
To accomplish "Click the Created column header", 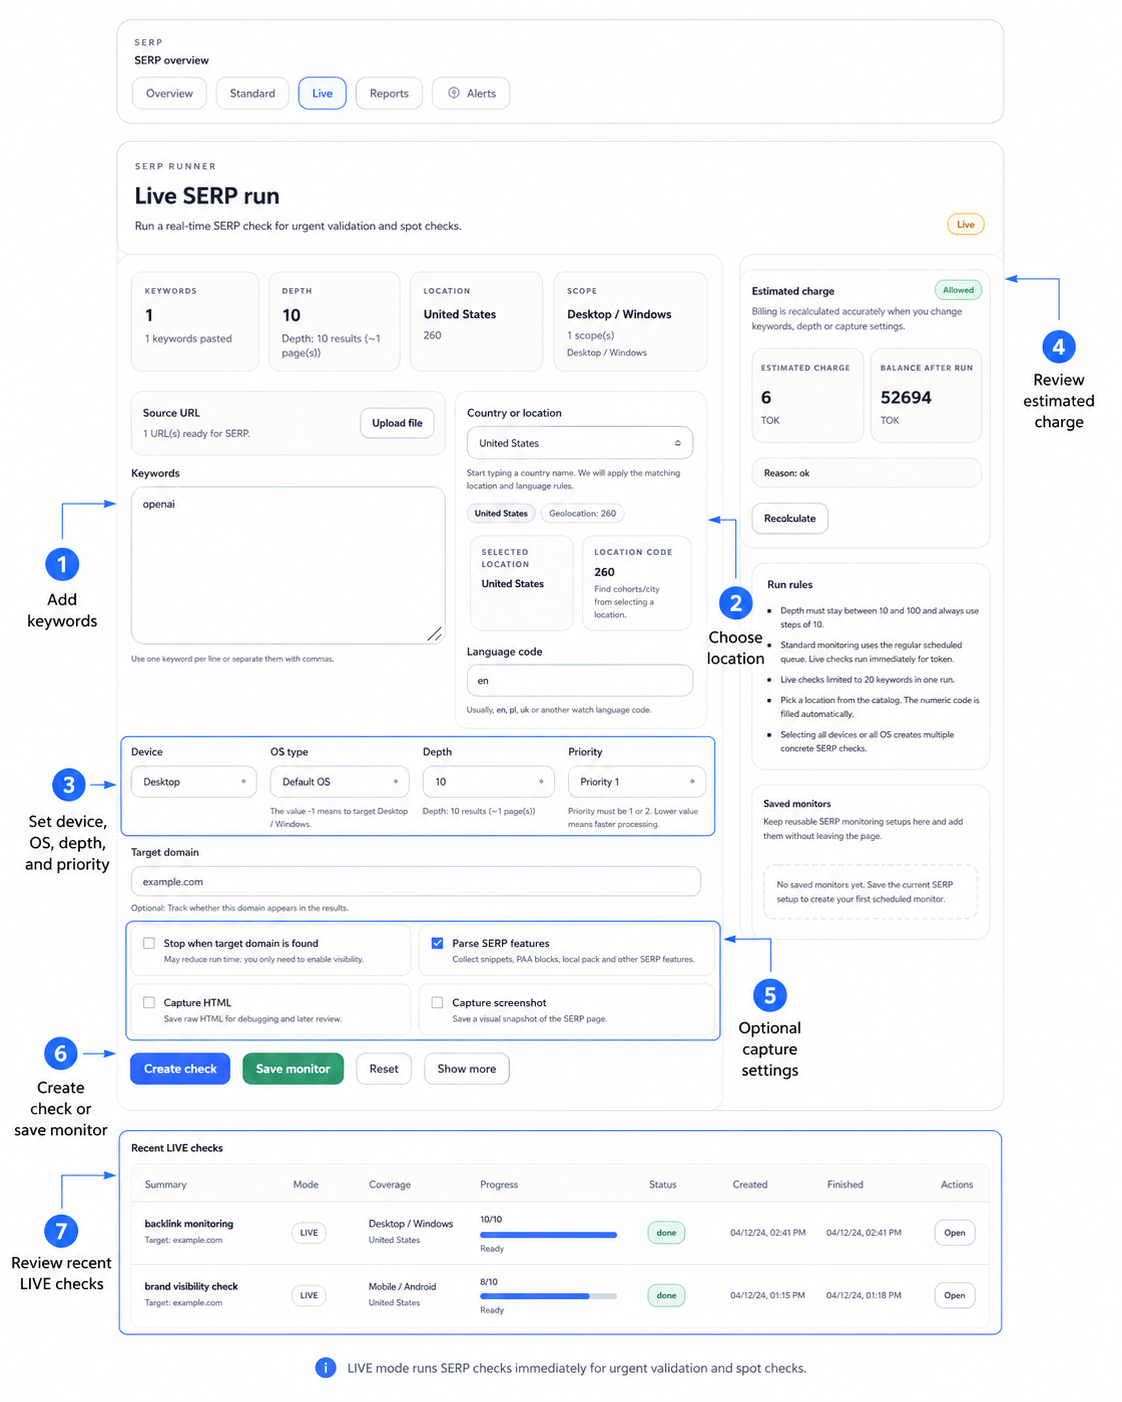I will 750,1184.
